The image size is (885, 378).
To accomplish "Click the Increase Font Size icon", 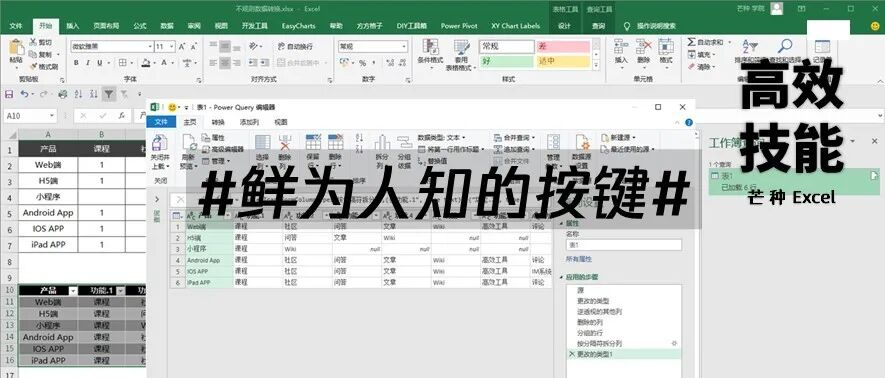I will click(x=182, y=47).
